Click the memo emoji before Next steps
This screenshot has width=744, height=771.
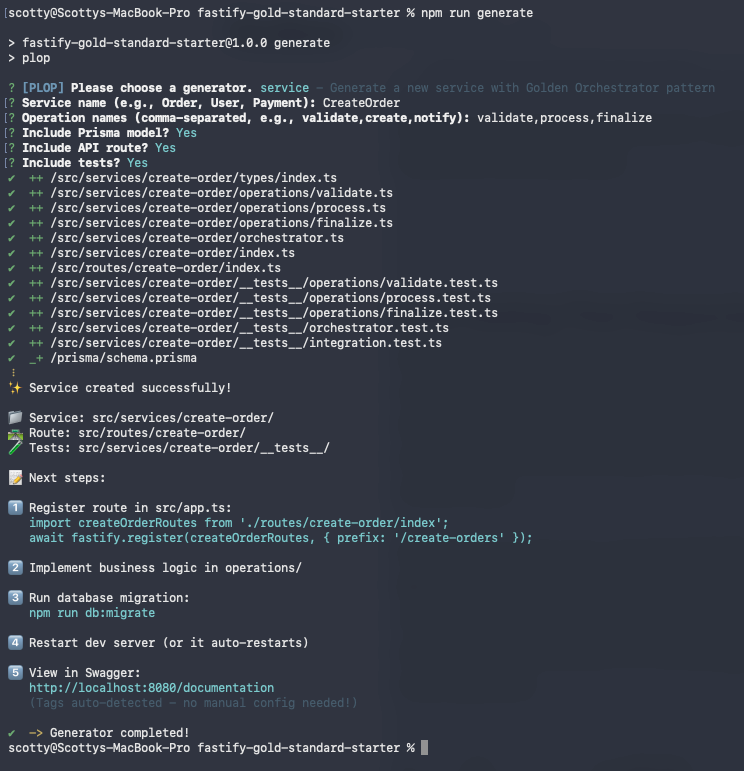(x=14, y=478)
